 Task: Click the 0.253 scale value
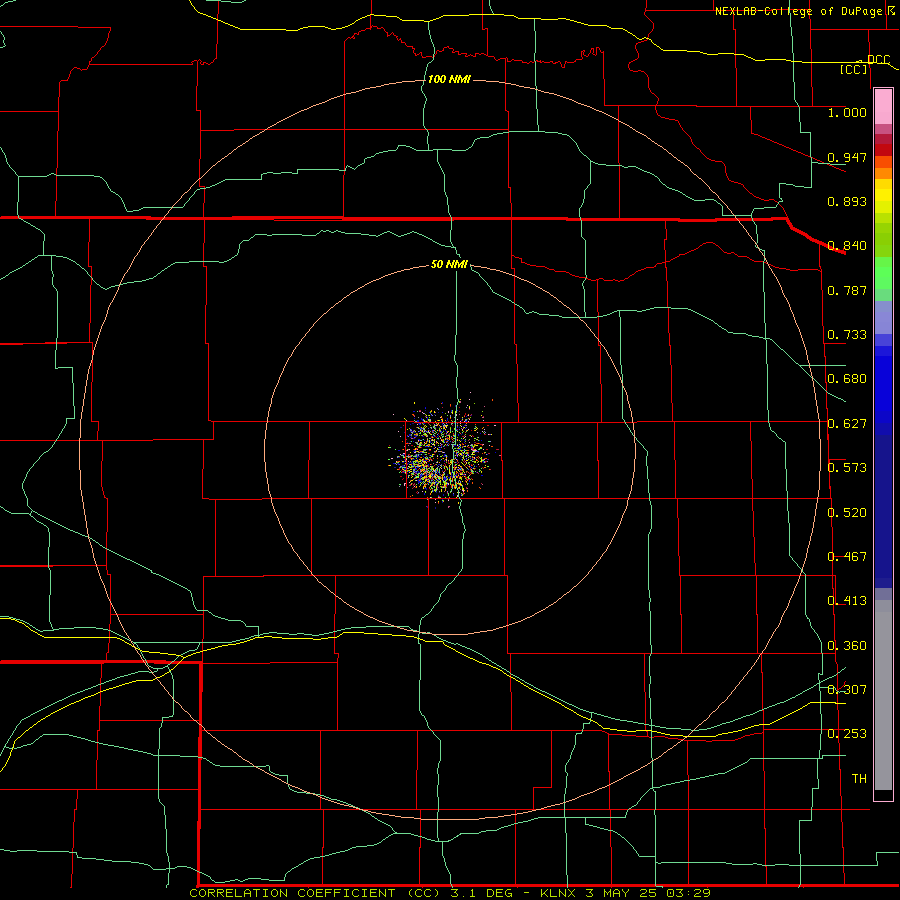point(847,734)
